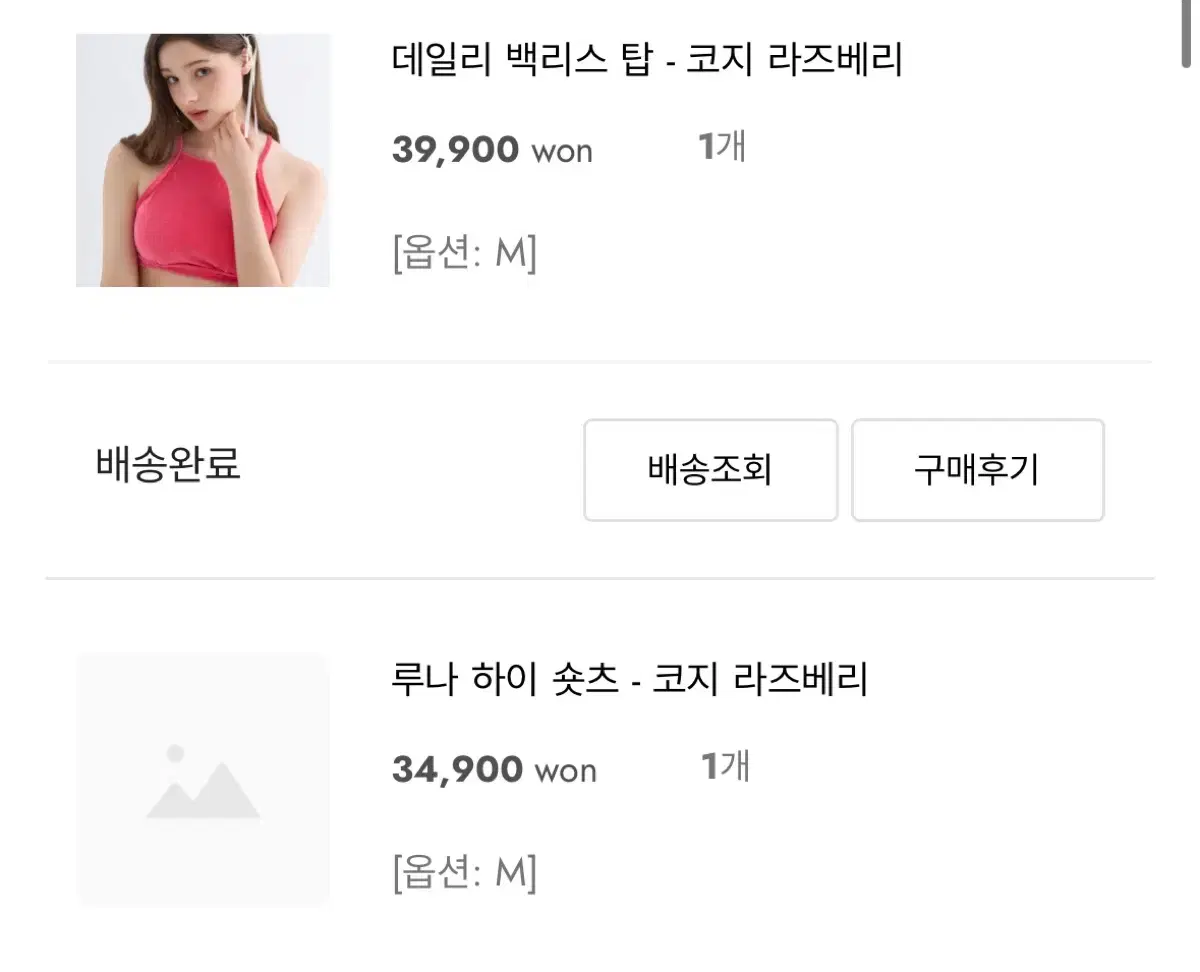
Task: Click the 배송완료 delivery status label
Action: tap(168, 465)
